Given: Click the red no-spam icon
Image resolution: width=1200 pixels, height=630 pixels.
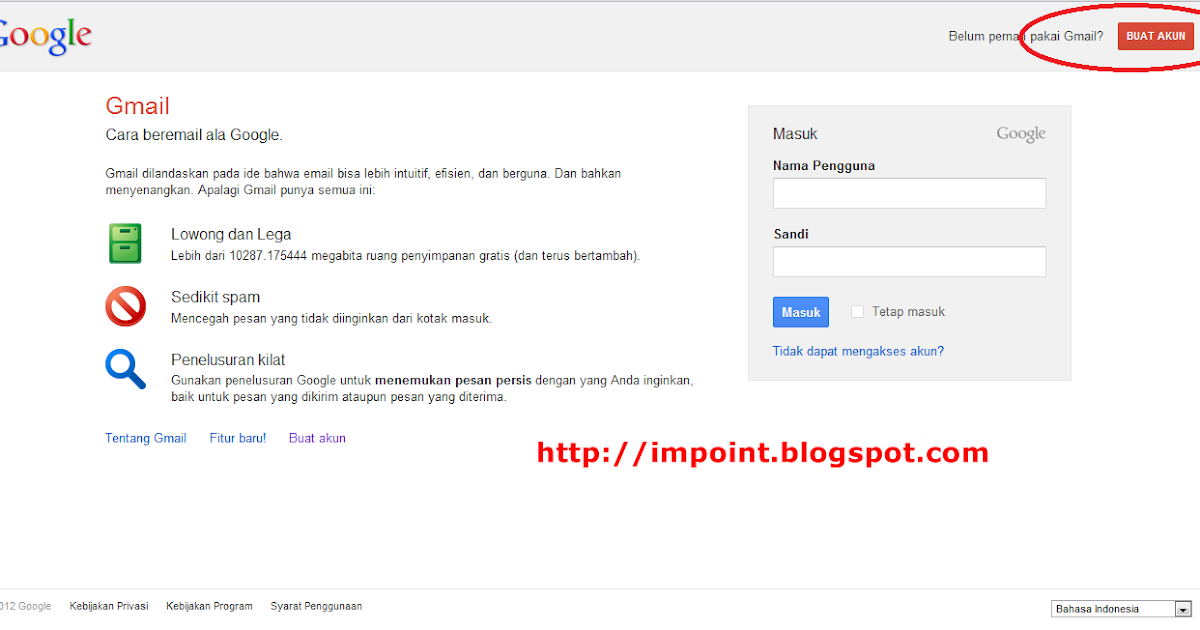Looking at the screenshot, I should click(x=125, y=306).
